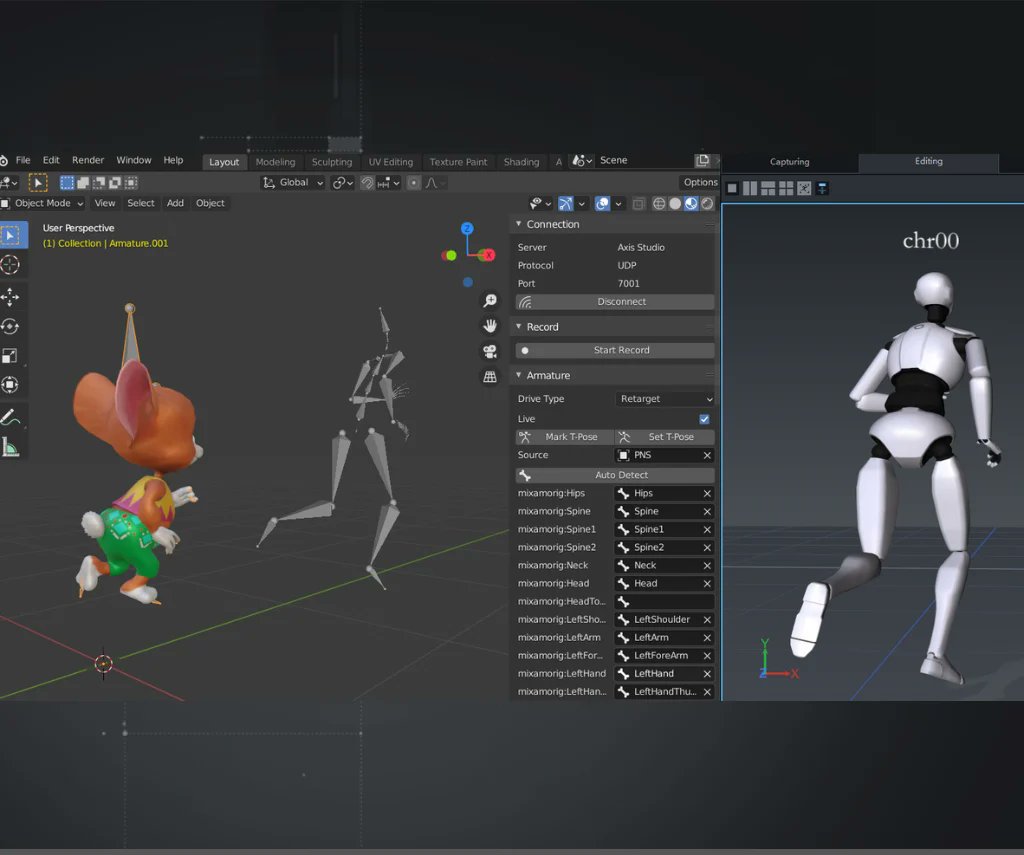Choose the invert selection mode icon
1024x855 pixels.
(115, 183)
